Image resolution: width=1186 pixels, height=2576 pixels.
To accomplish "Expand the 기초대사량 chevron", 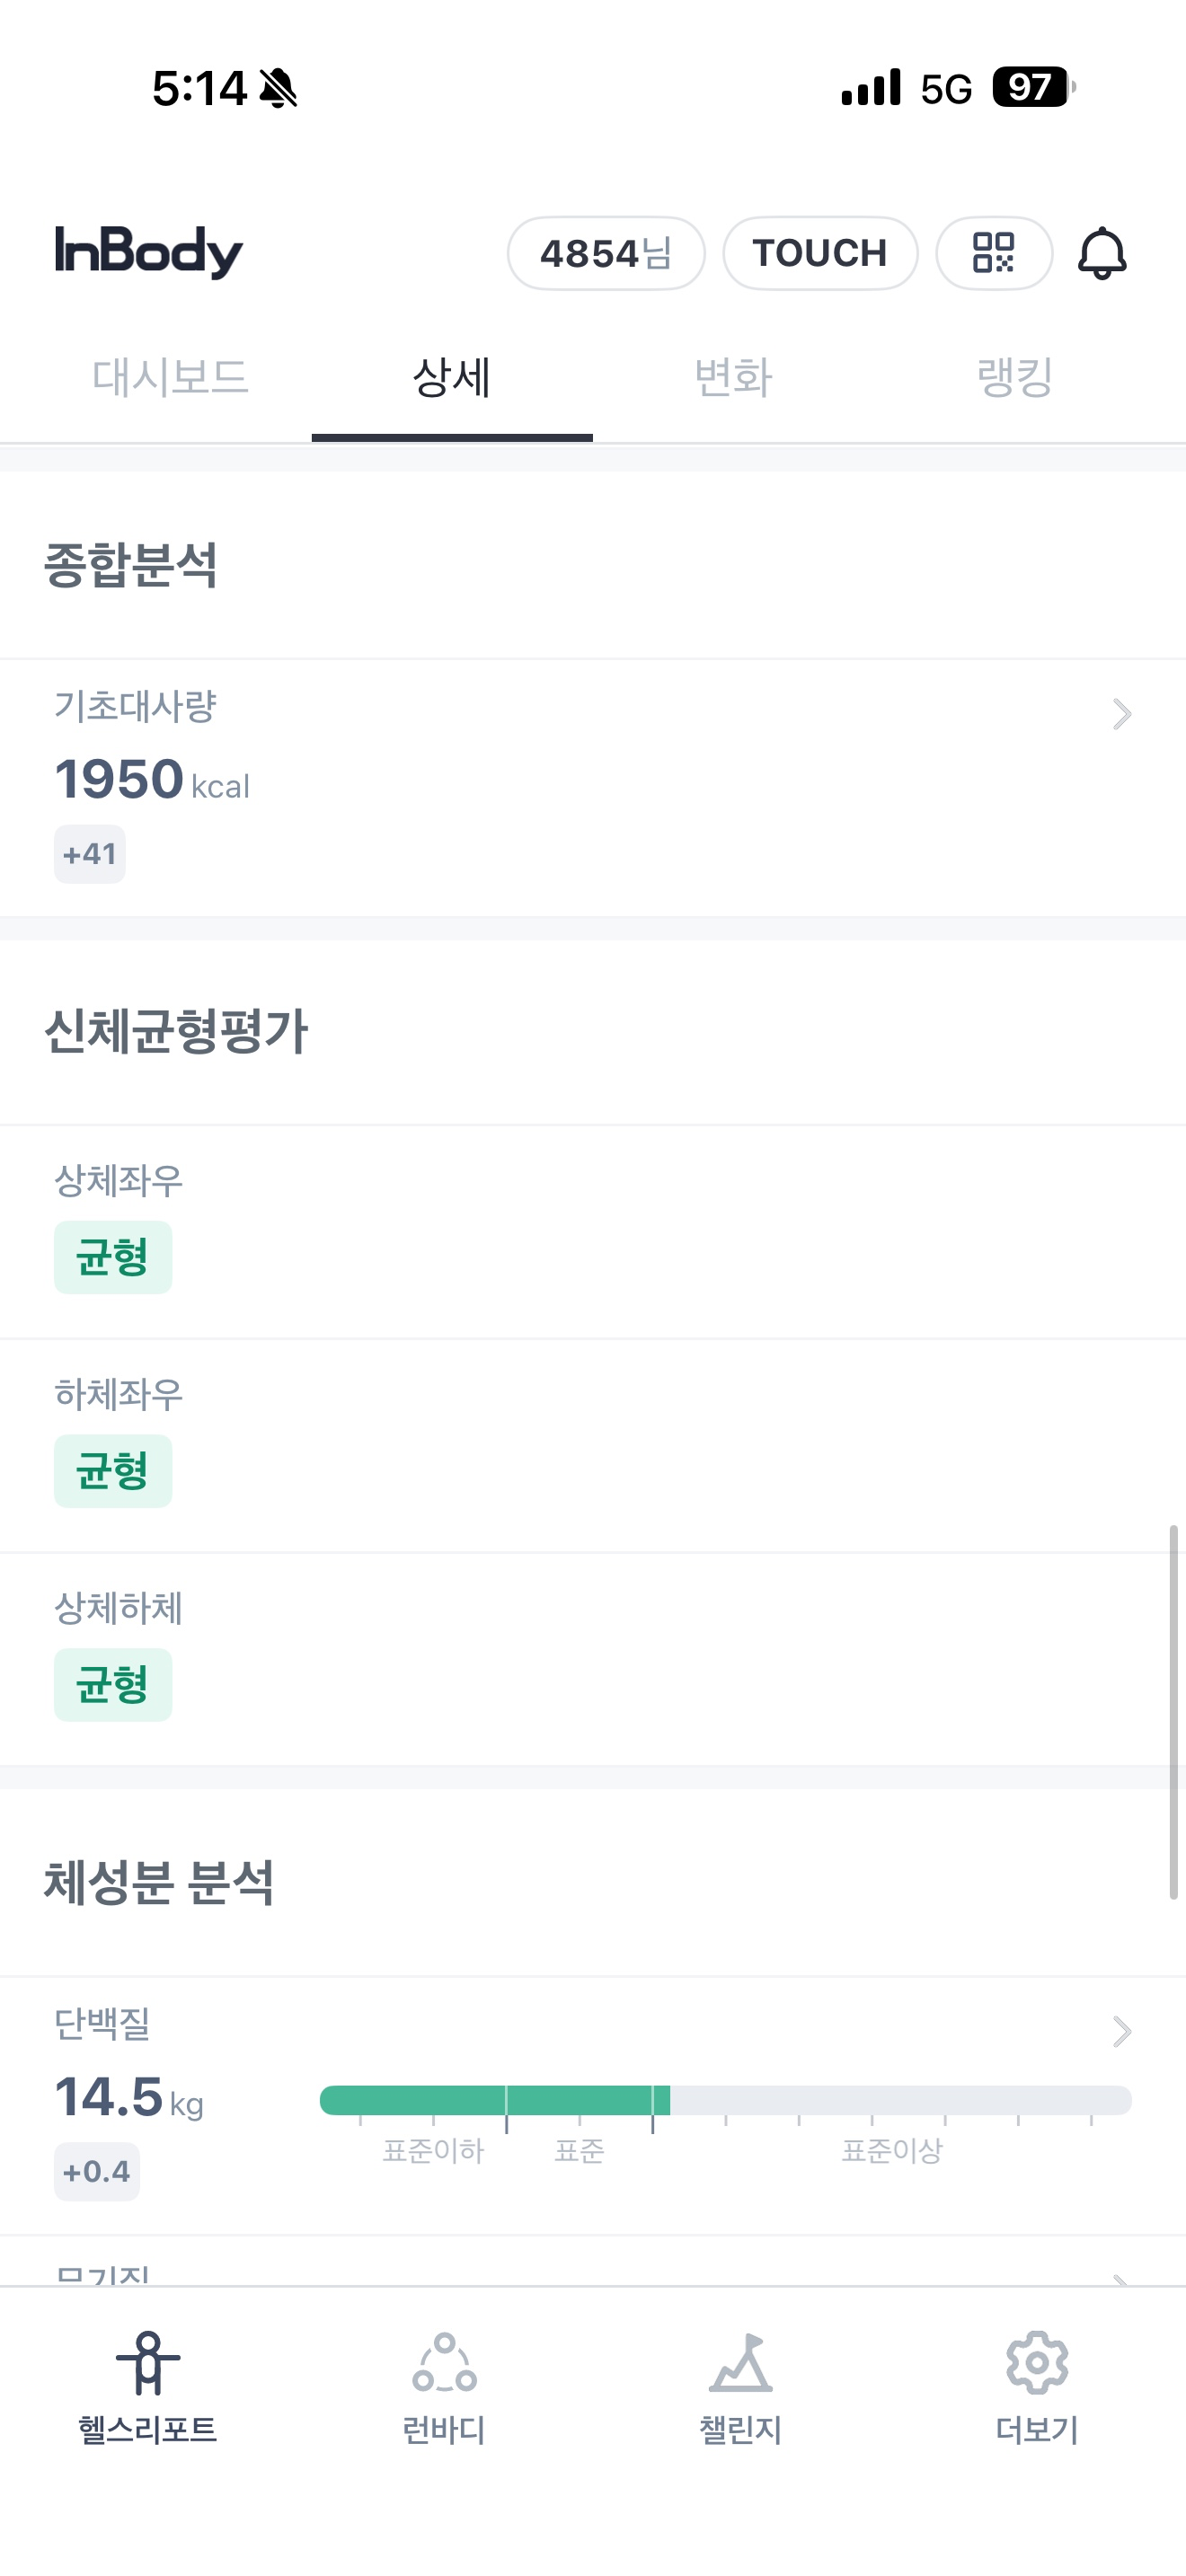I will click(1121, 714).
